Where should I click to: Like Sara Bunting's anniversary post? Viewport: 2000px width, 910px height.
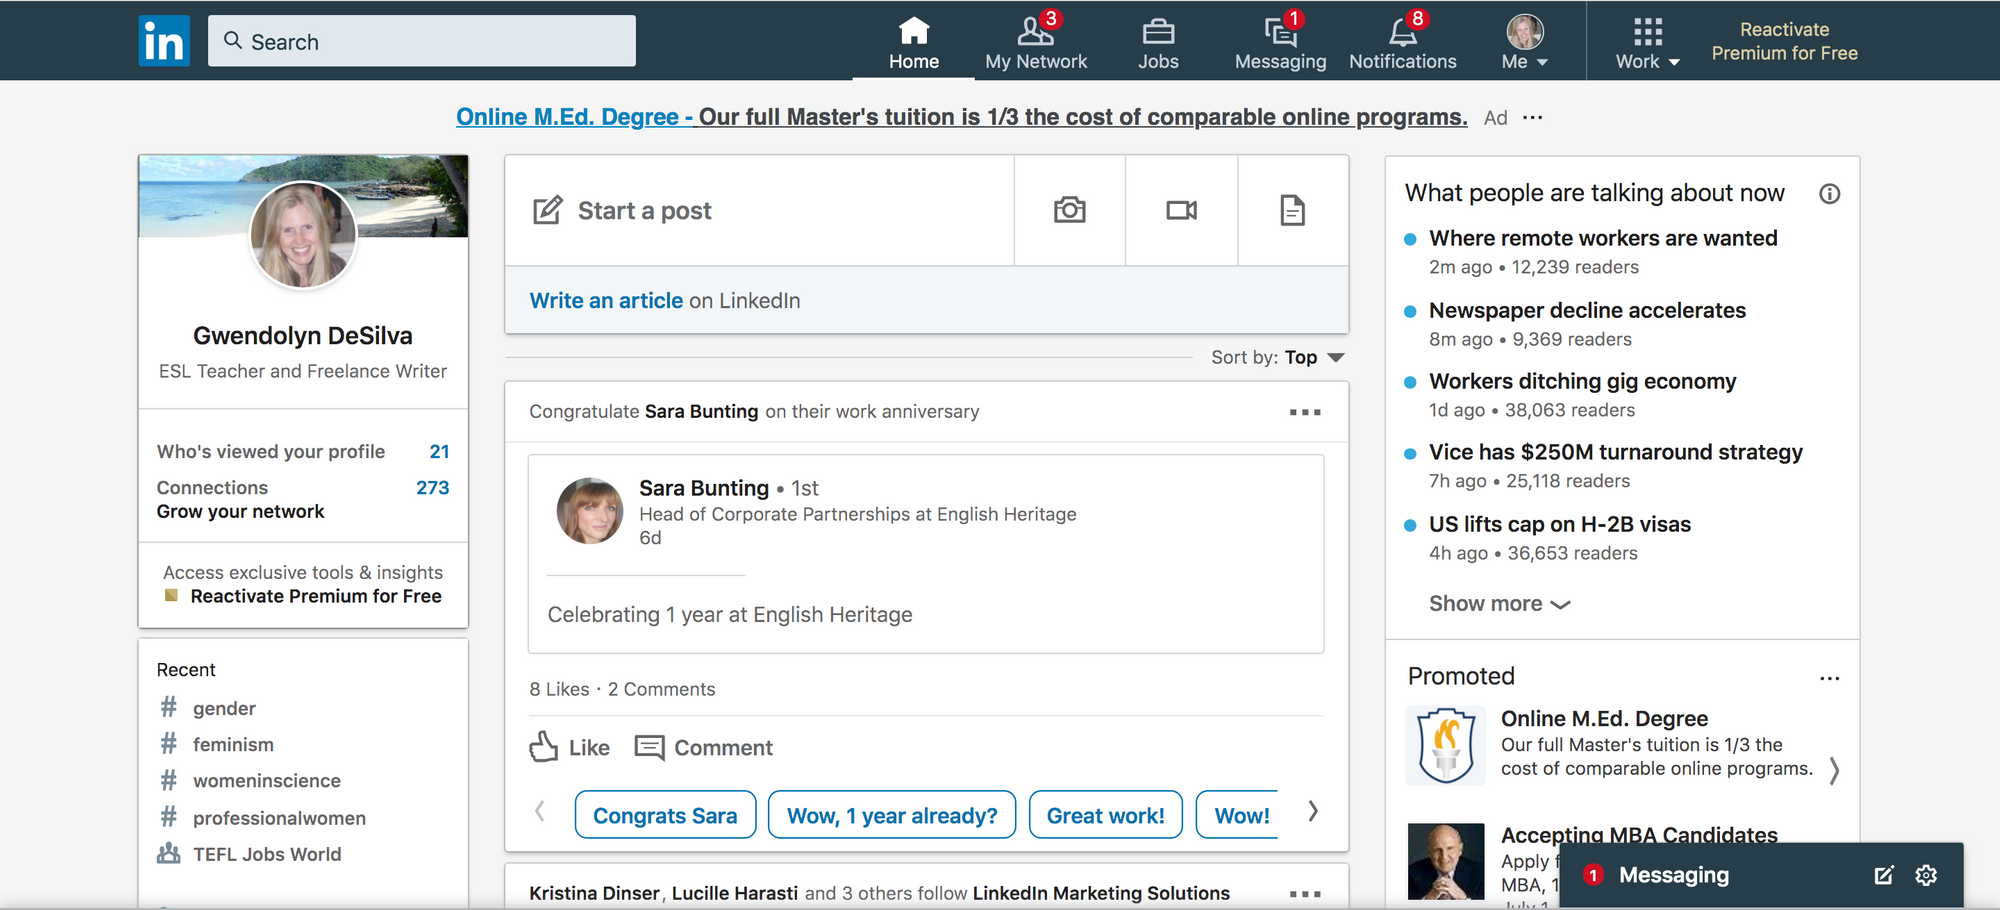[569, 747]
